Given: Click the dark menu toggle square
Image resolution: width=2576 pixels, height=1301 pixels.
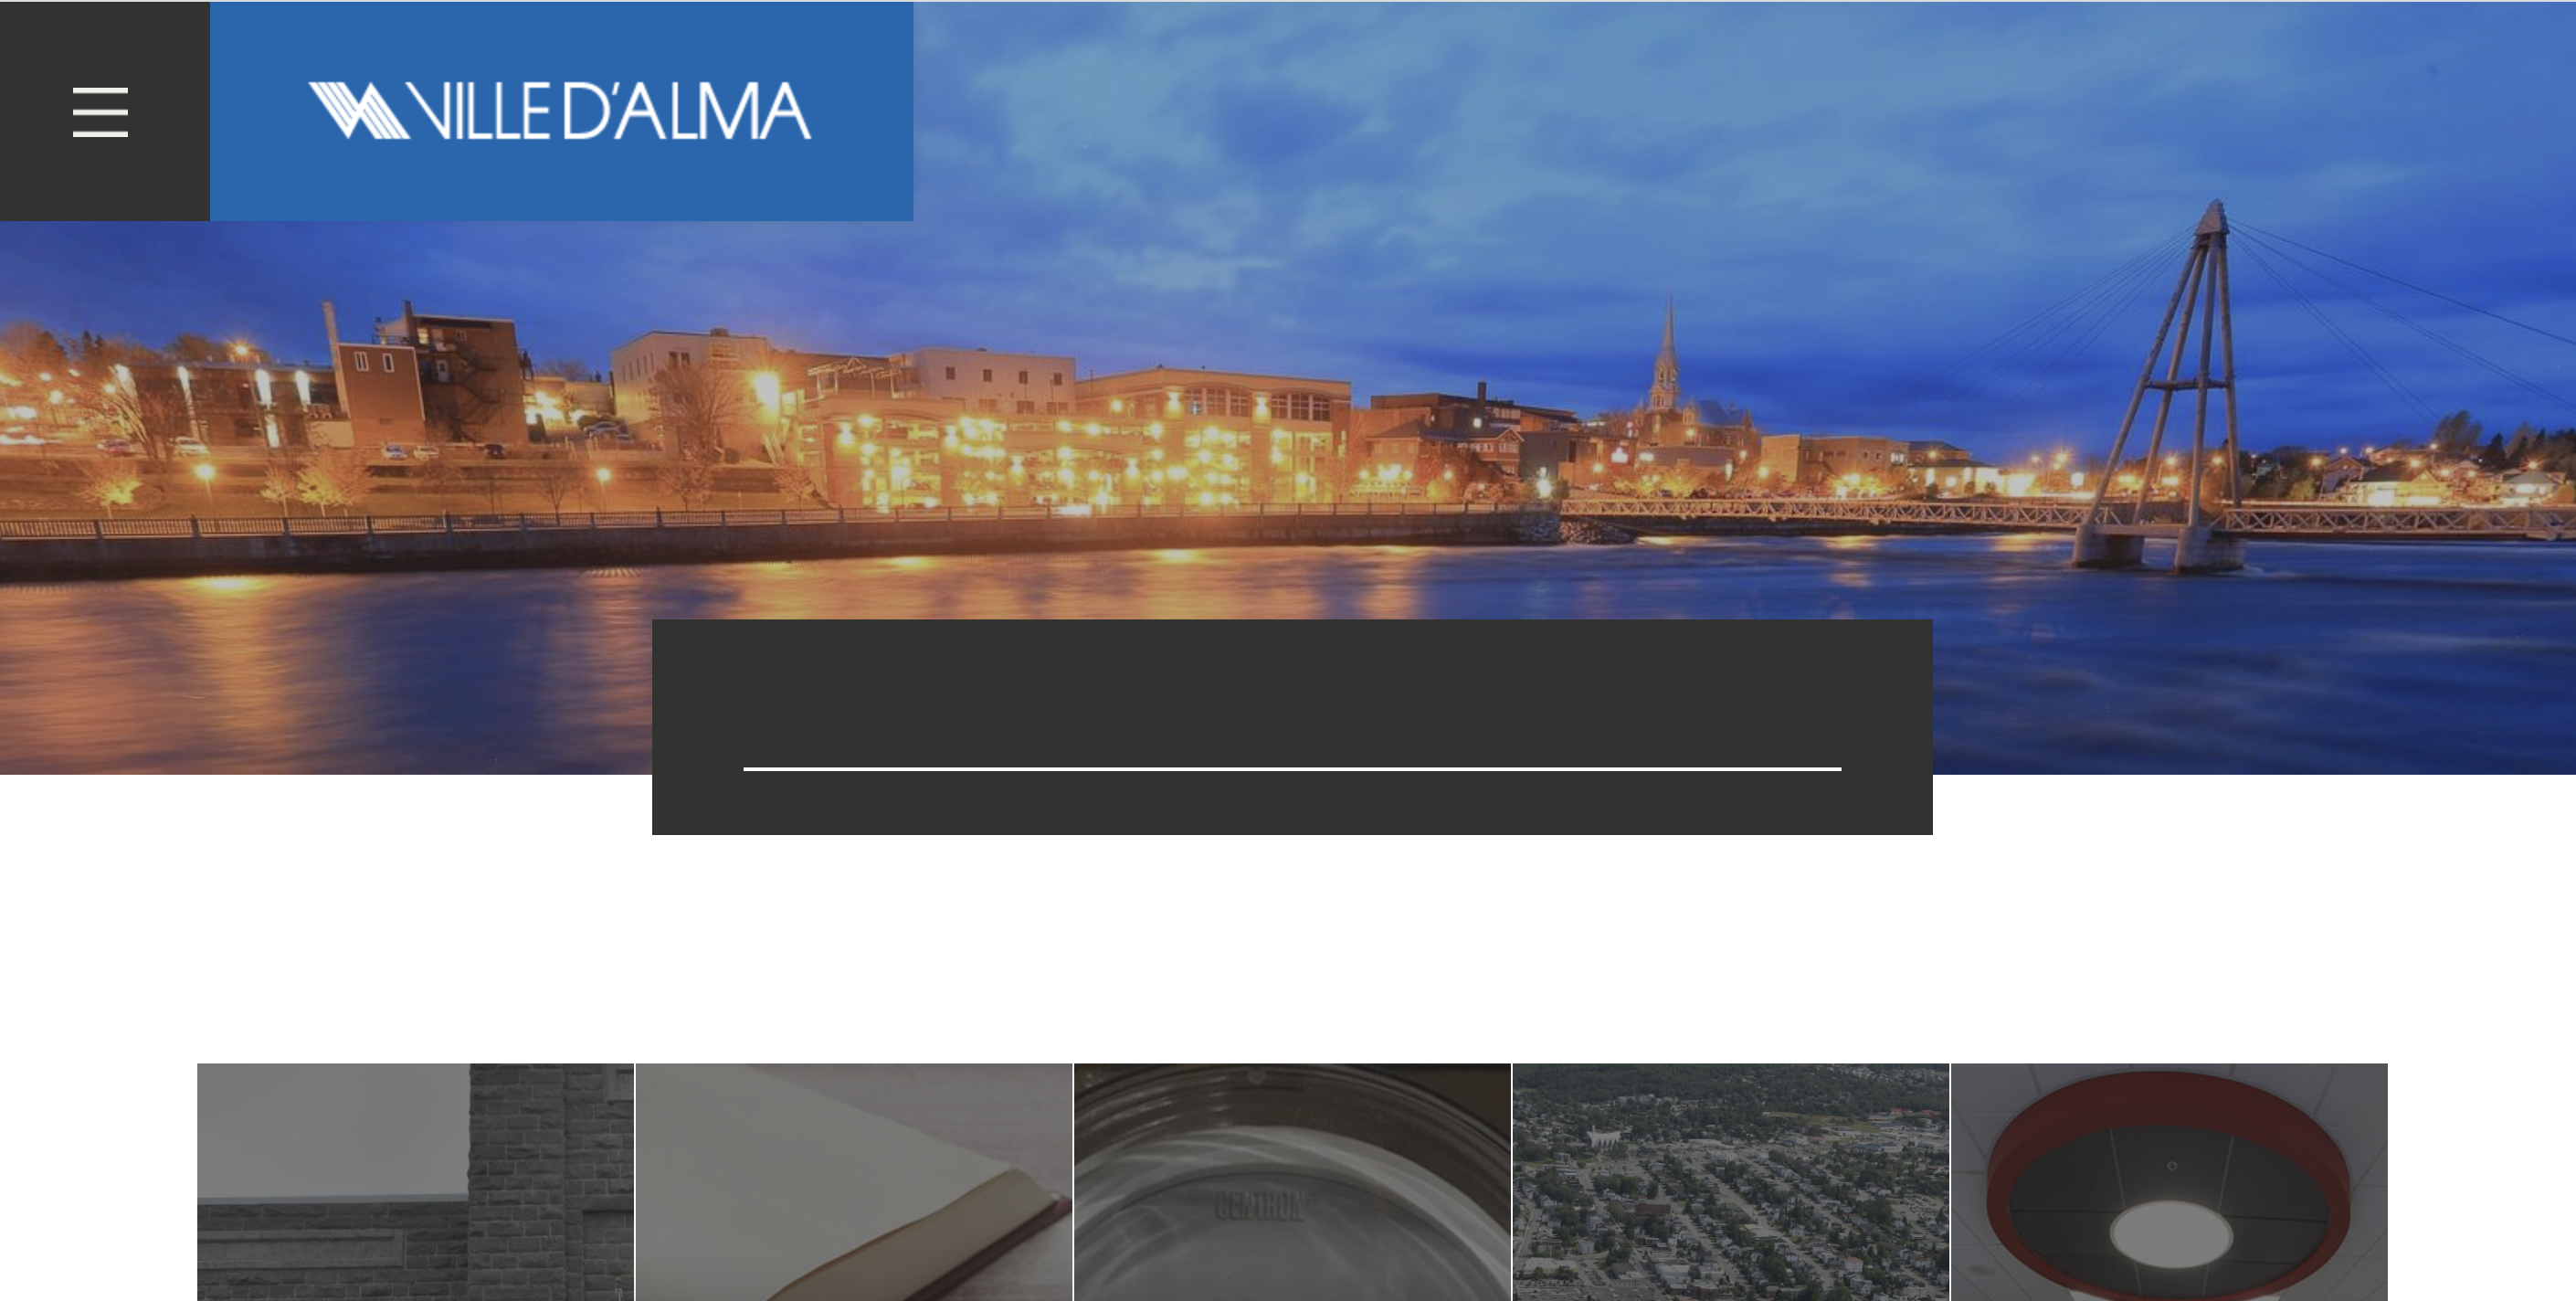Looking at the screenshot, I should (x=105, y=111).
